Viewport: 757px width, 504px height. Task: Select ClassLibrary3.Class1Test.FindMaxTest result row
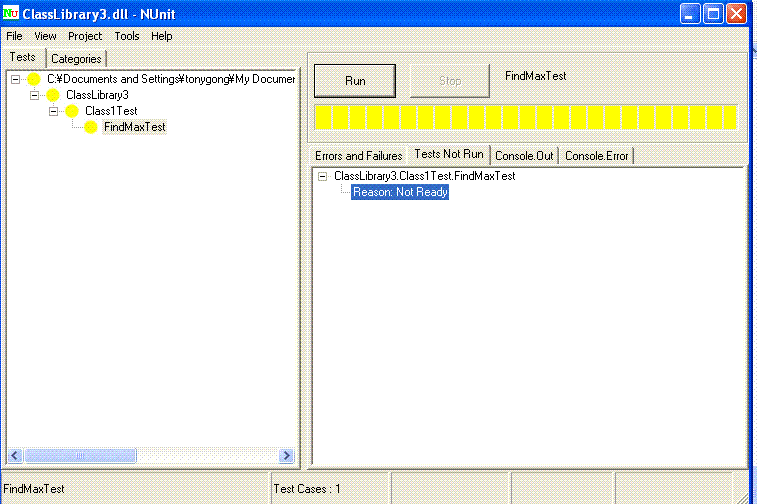pos(425,176)
